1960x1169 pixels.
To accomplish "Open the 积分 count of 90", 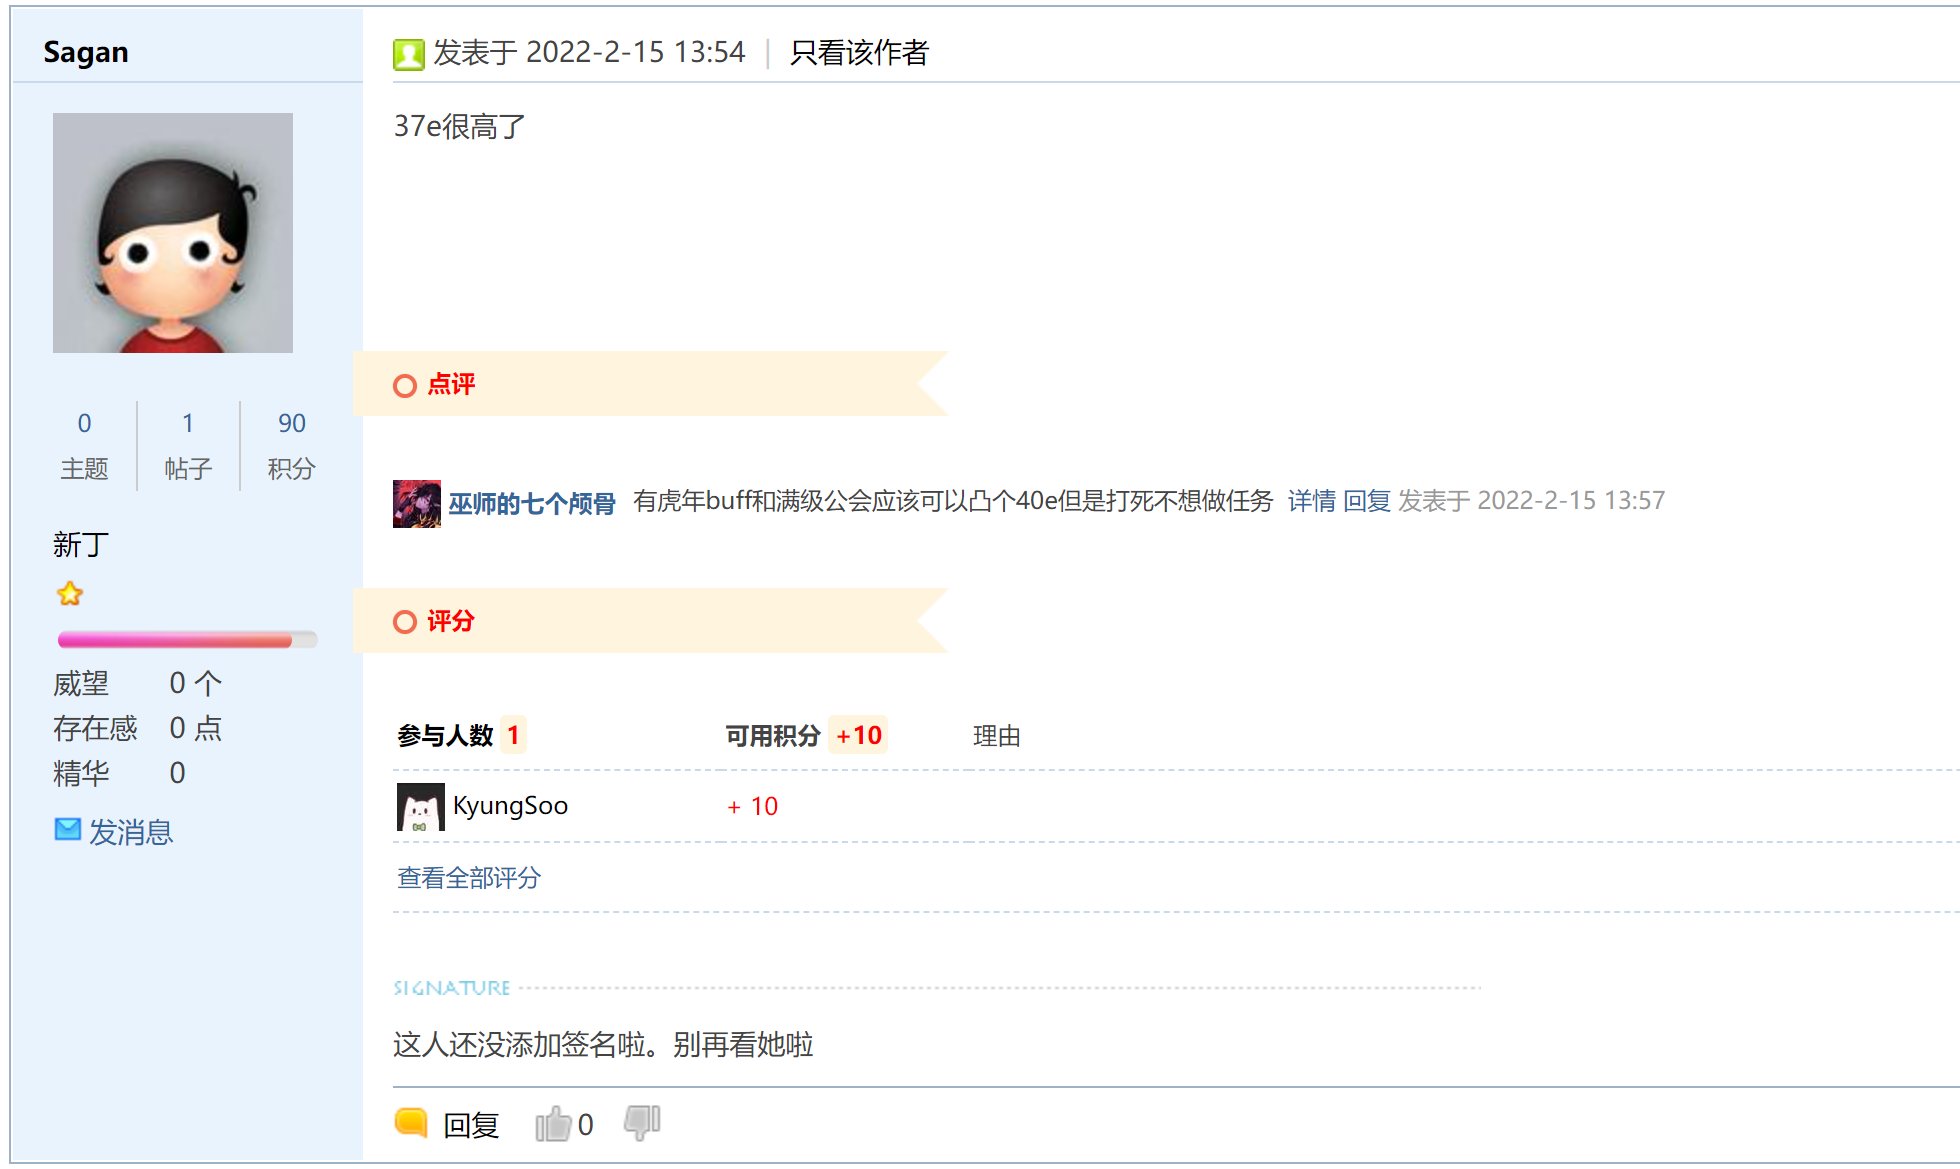I will pos(292,423).
